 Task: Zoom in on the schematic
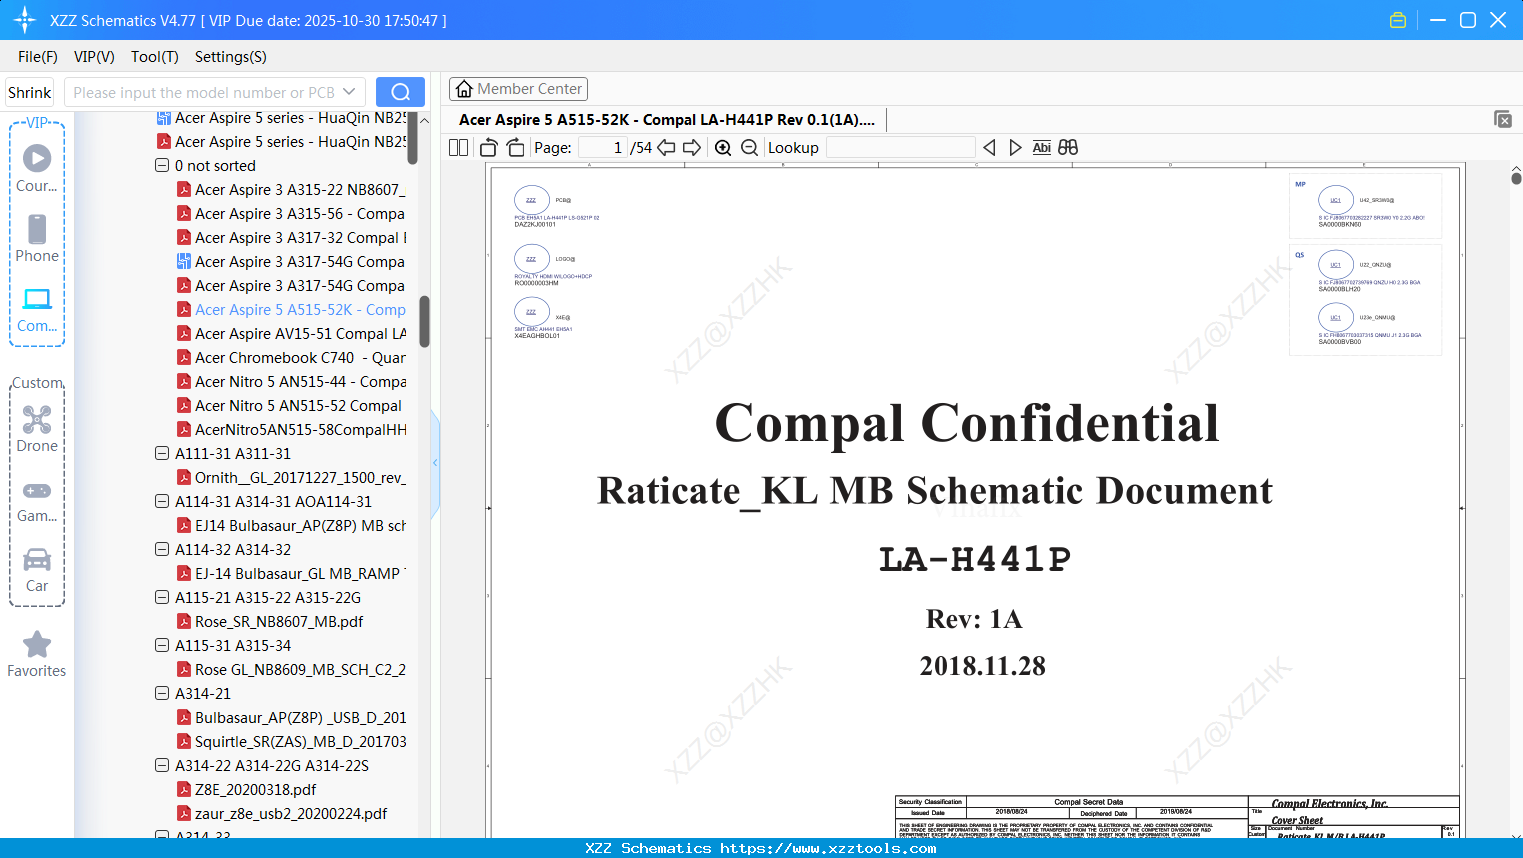(x=723, y=148)
